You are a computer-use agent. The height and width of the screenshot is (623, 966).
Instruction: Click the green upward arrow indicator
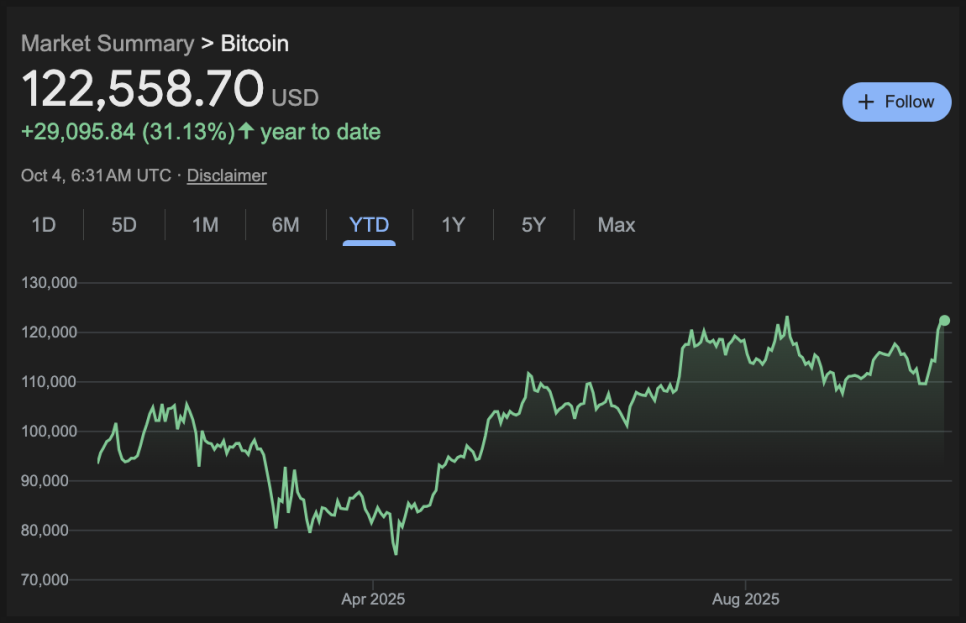246,131
